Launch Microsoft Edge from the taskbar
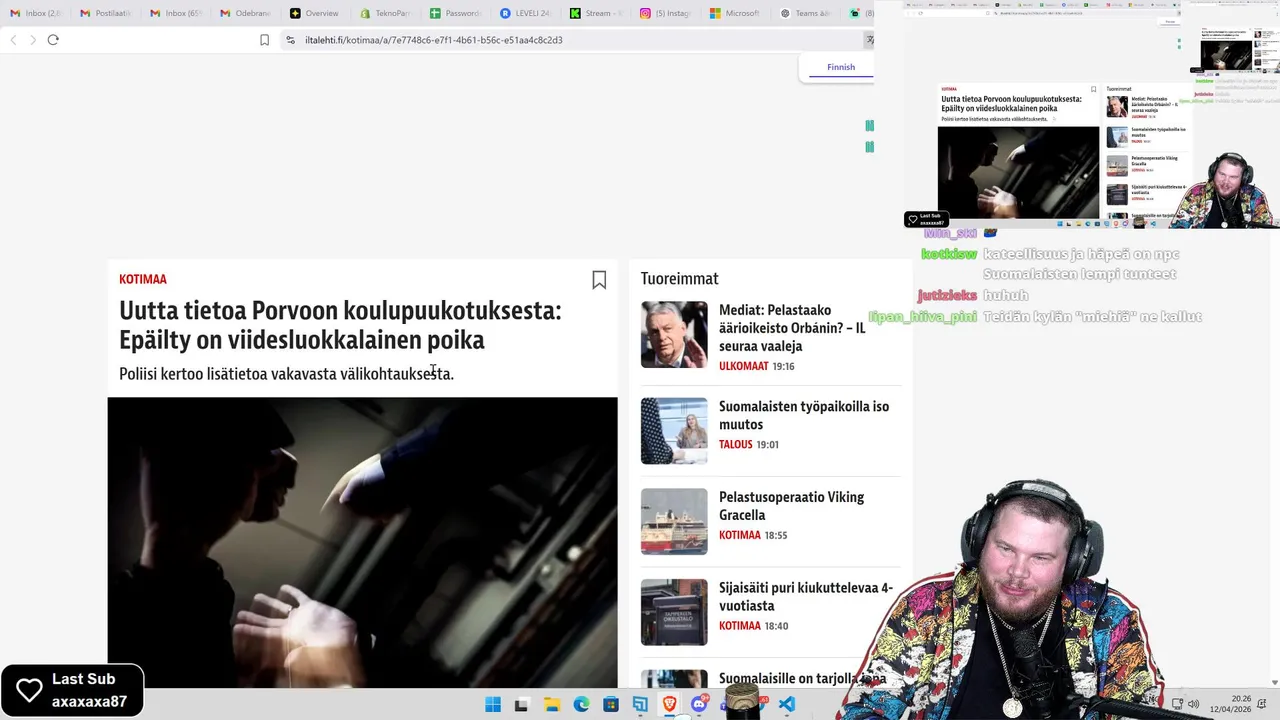1280x720 pixels. 581,704
